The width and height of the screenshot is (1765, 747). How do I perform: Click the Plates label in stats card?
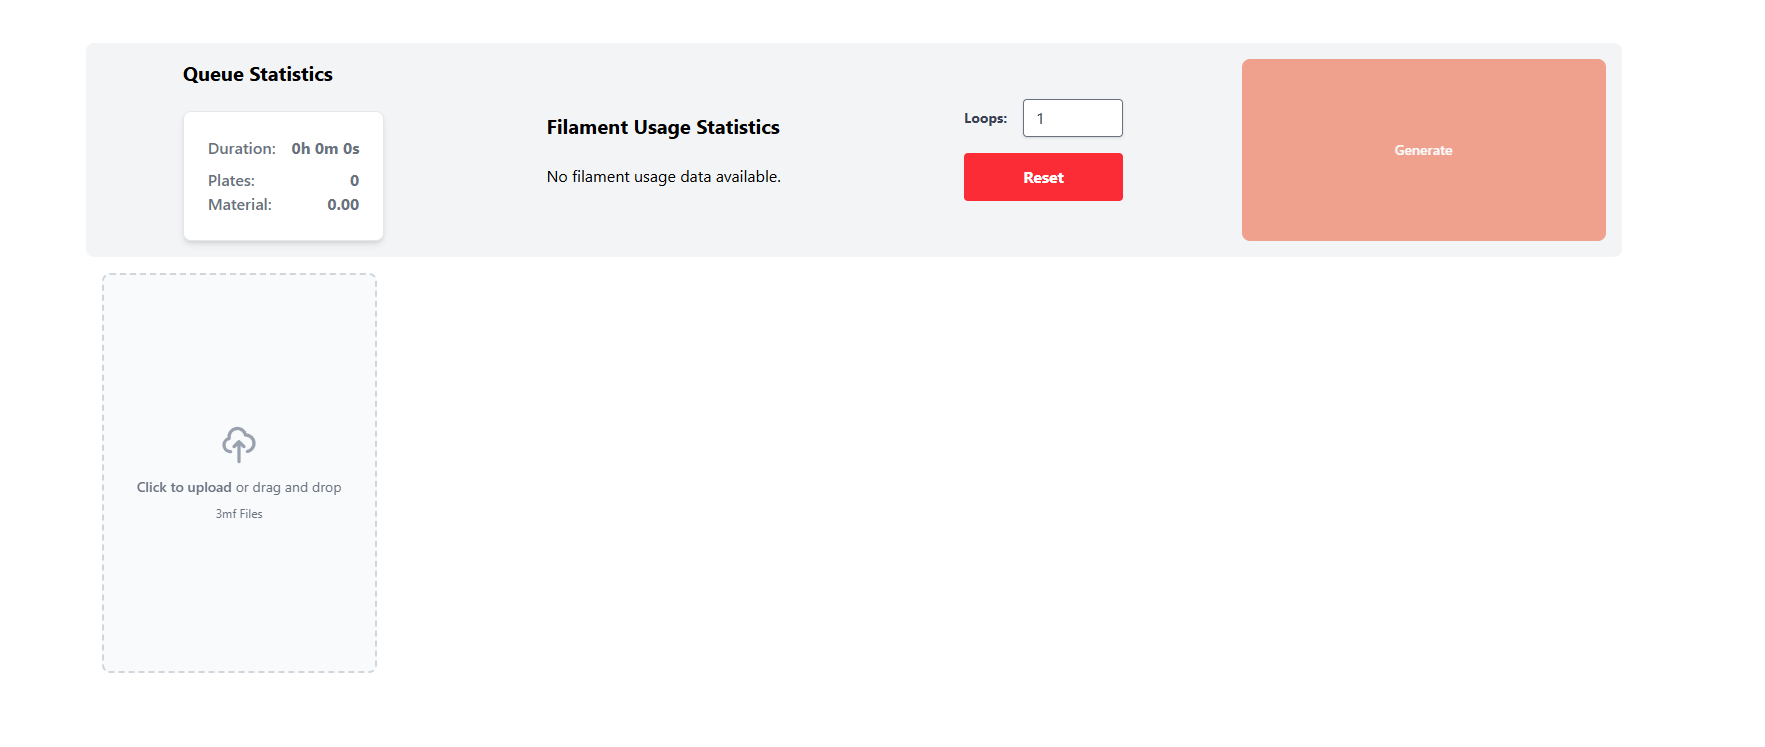[x=231, y=180]
